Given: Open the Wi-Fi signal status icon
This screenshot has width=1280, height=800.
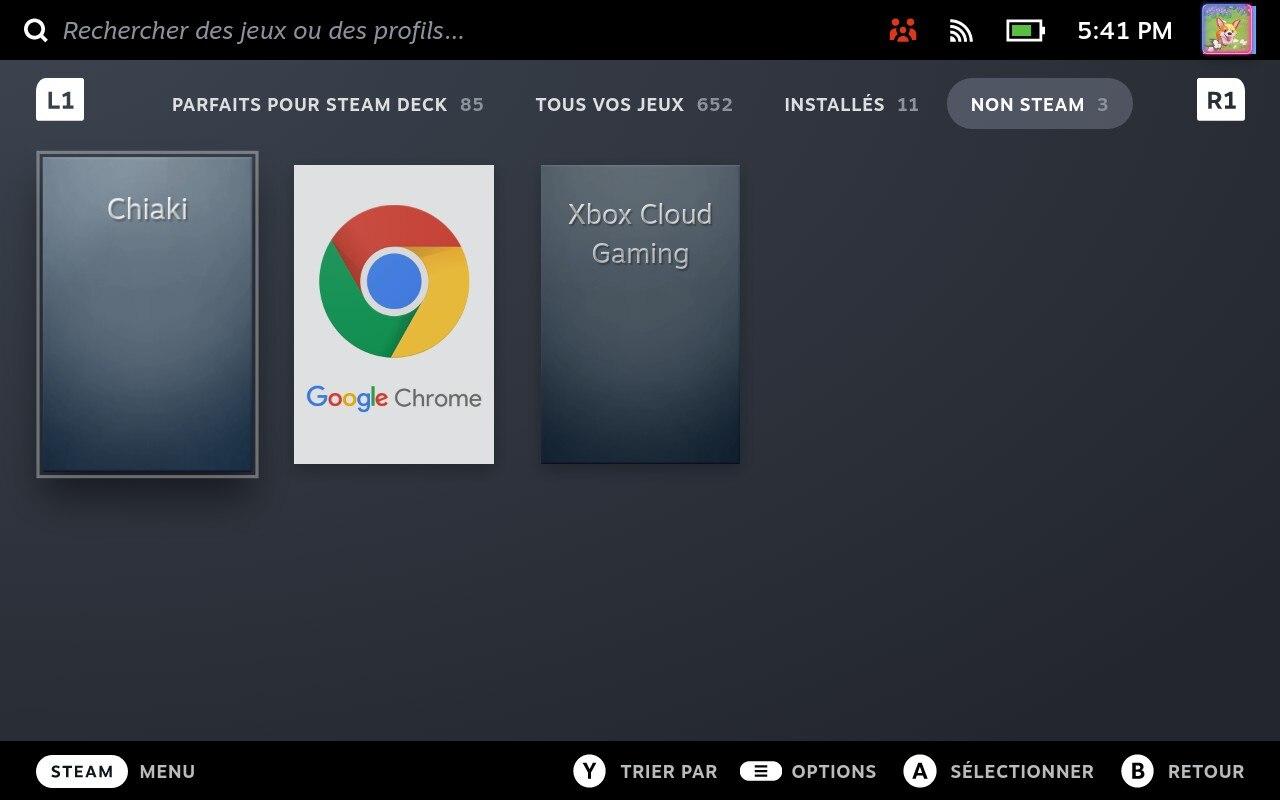Looking at the screenshot, I should point(961,31).
